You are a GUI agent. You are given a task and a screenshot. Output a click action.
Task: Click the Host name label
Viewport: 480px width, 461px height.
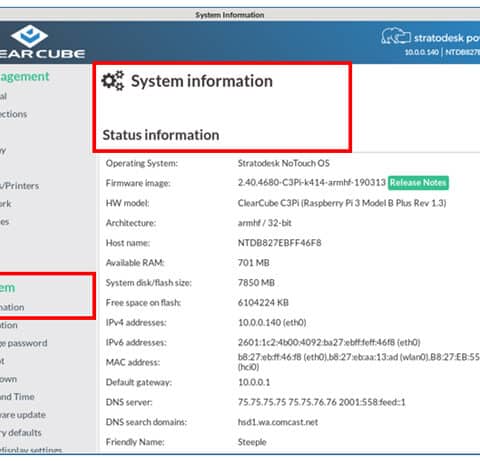128,243
